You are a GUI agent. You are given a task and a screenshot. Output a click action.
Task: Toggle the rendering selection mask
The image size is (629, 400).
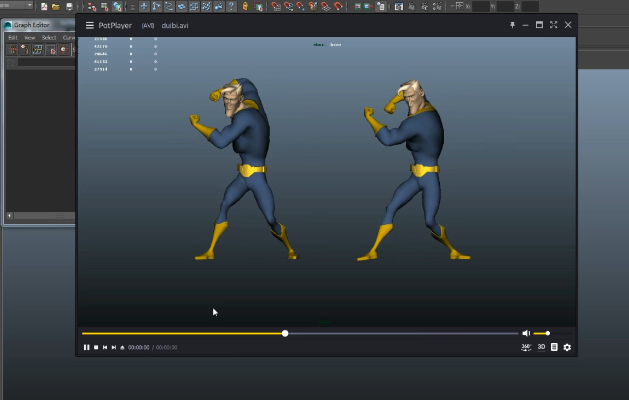tap(219, 6)
